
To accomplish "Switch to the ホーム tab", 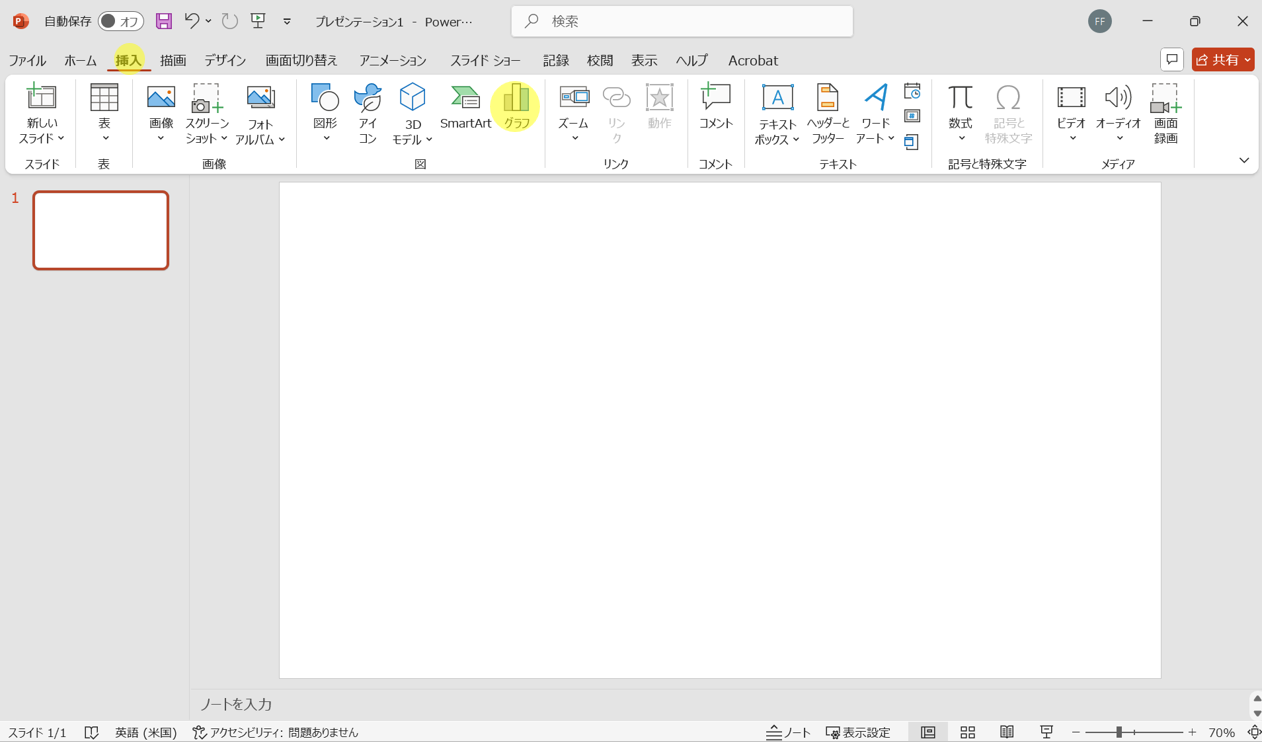I will tap(80, 60).
